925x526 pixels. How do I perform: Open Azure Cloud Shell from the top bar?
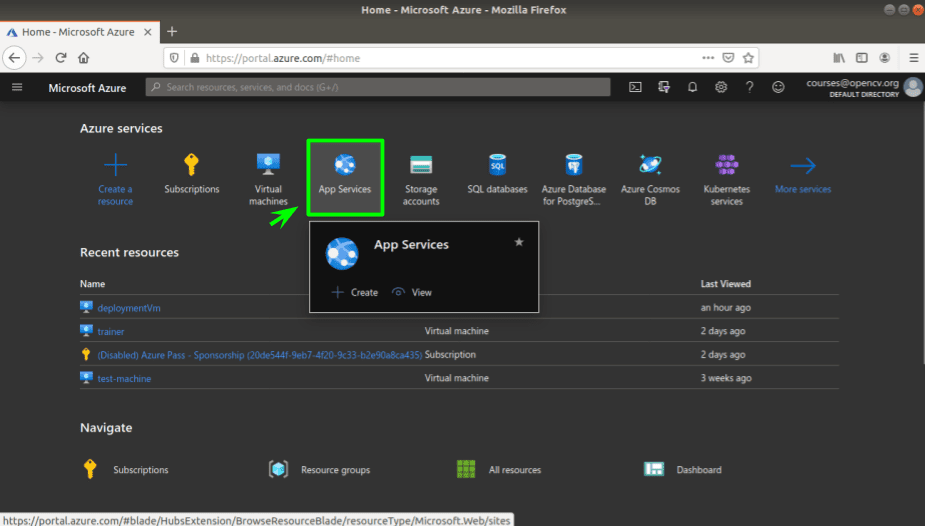pos(635,87)
